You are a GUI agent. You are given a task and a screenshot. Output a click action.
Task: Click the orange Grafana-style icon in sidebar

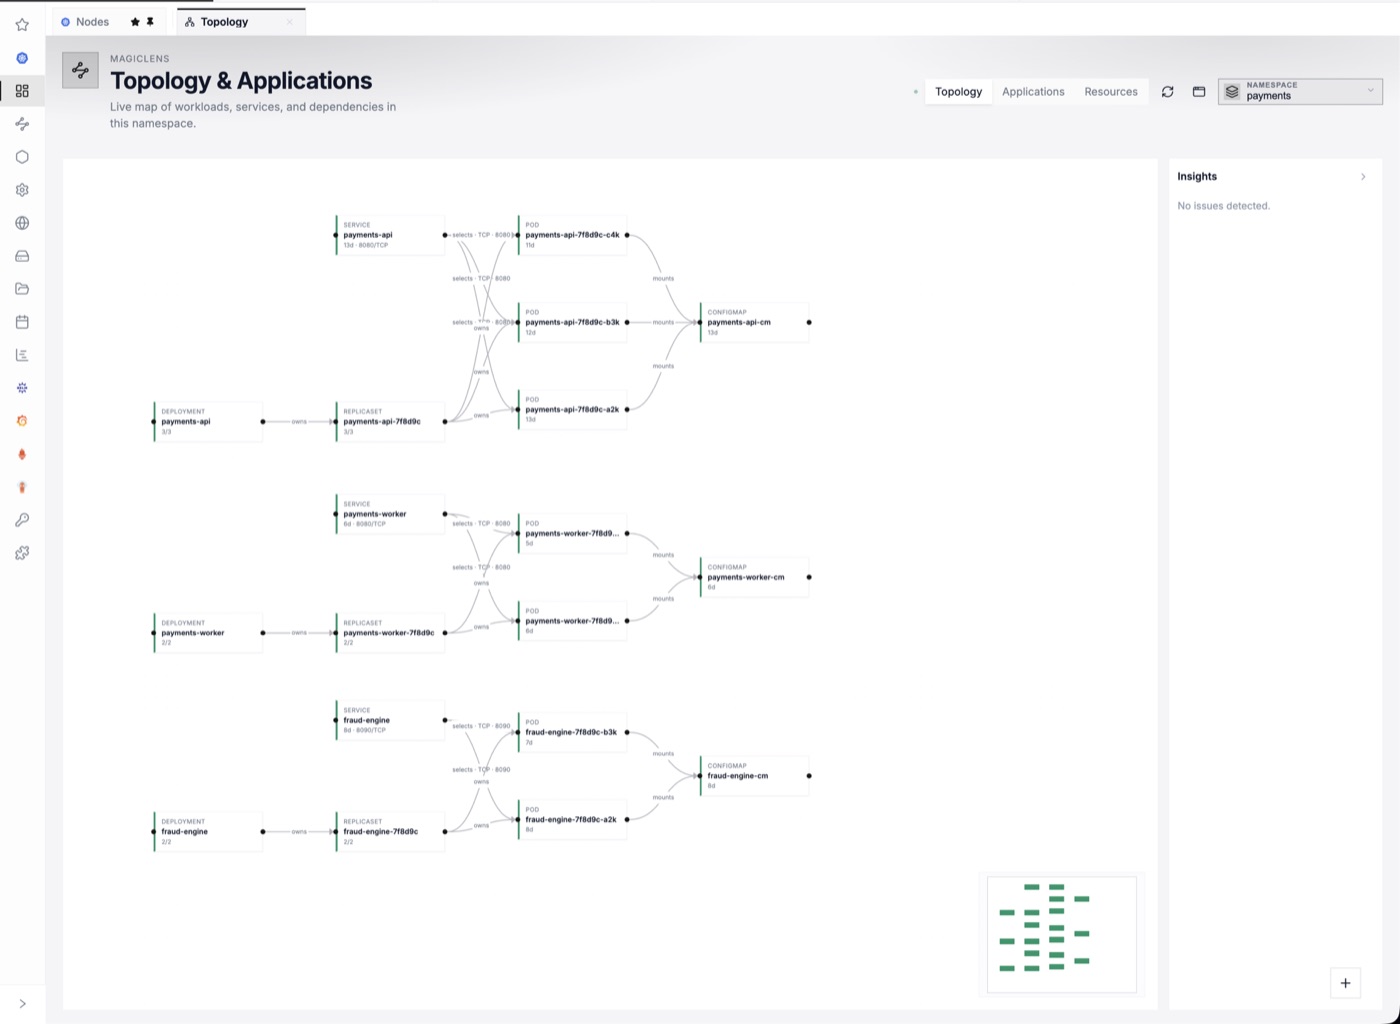point(22,421)
